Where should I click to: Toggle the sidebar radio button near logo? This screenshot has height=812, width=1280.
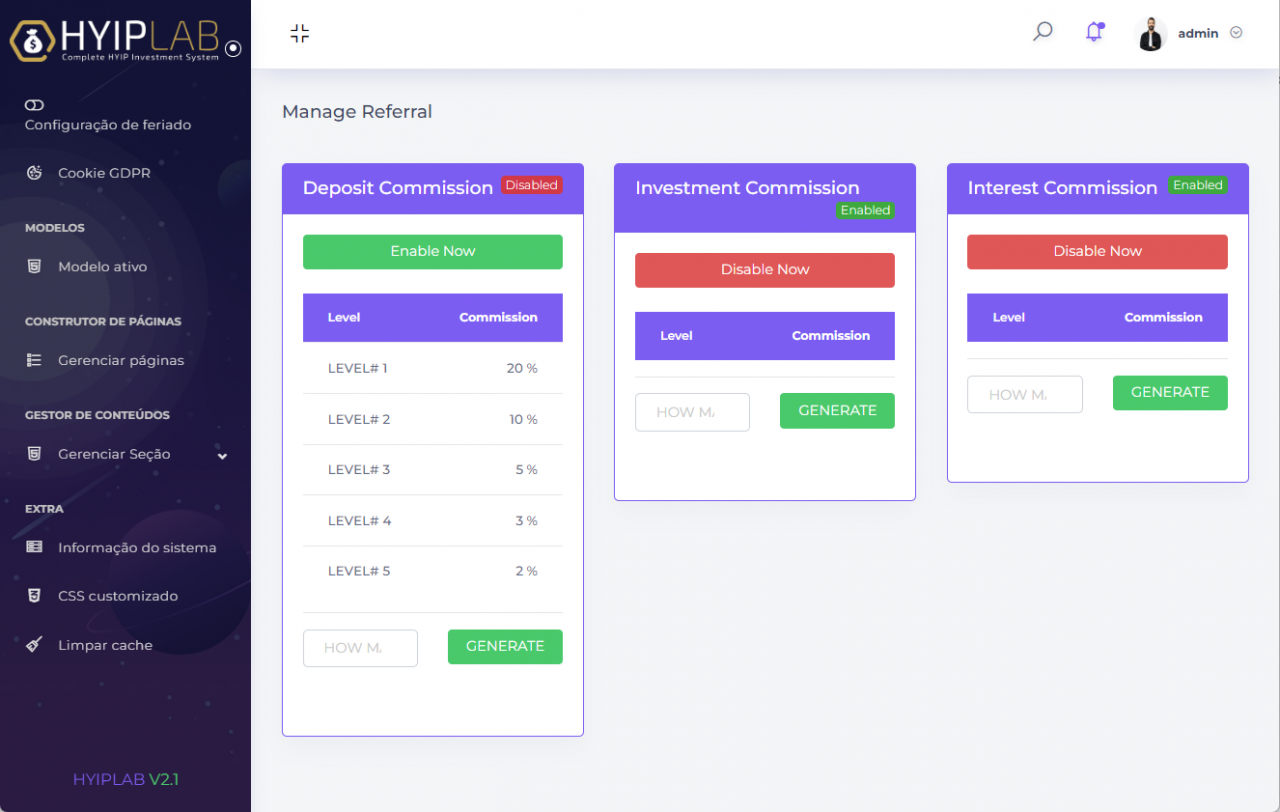[233, 48]
